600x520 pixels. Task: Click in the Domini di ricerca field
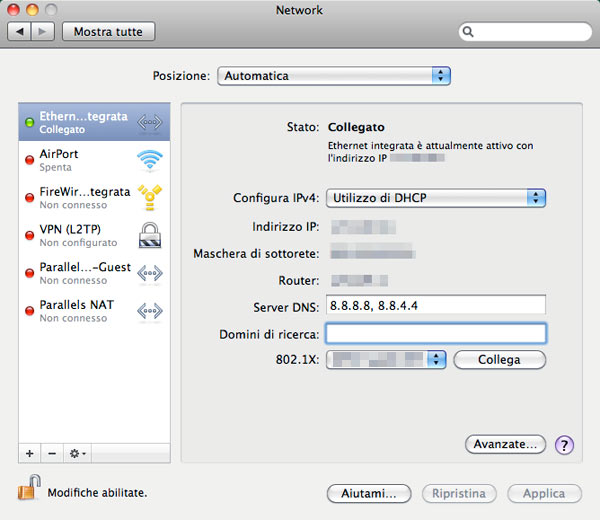pyautogui.click(x=435, y=333)
